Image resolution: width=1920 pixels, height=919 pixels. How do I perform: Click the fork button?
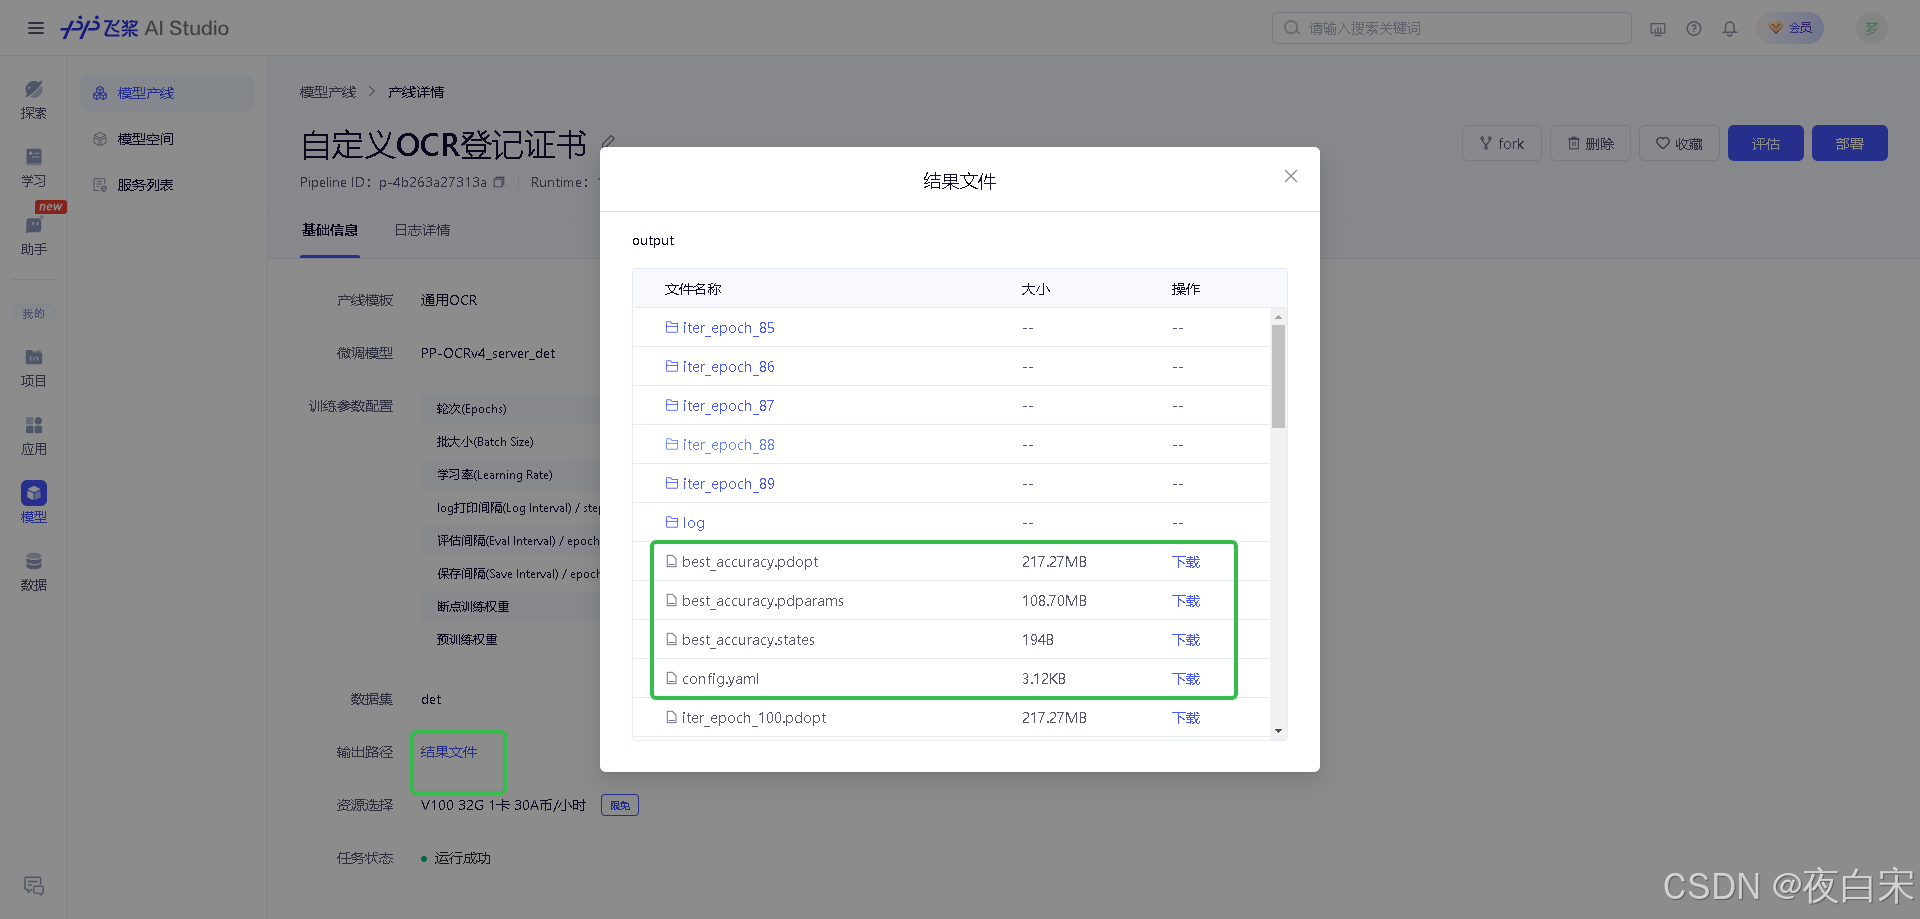coord(1502,143)
